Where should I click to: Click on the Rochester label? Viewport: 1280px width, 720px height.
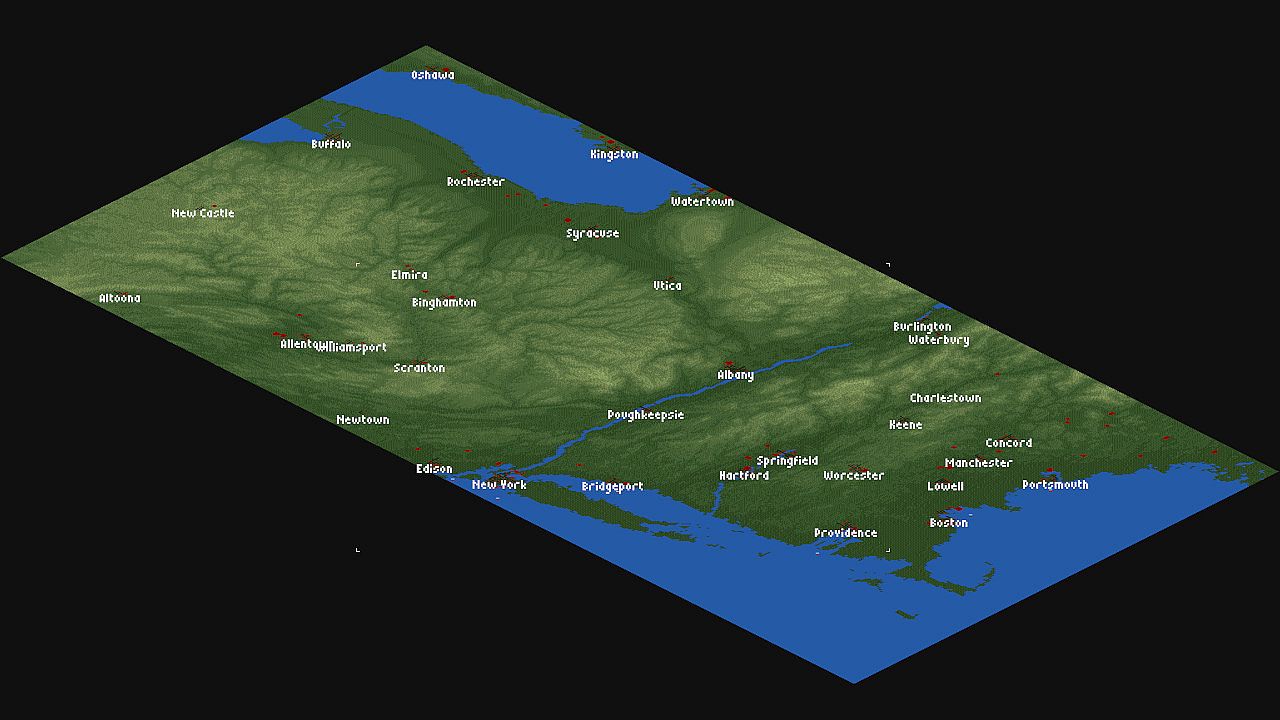click(x=475, y=182)
